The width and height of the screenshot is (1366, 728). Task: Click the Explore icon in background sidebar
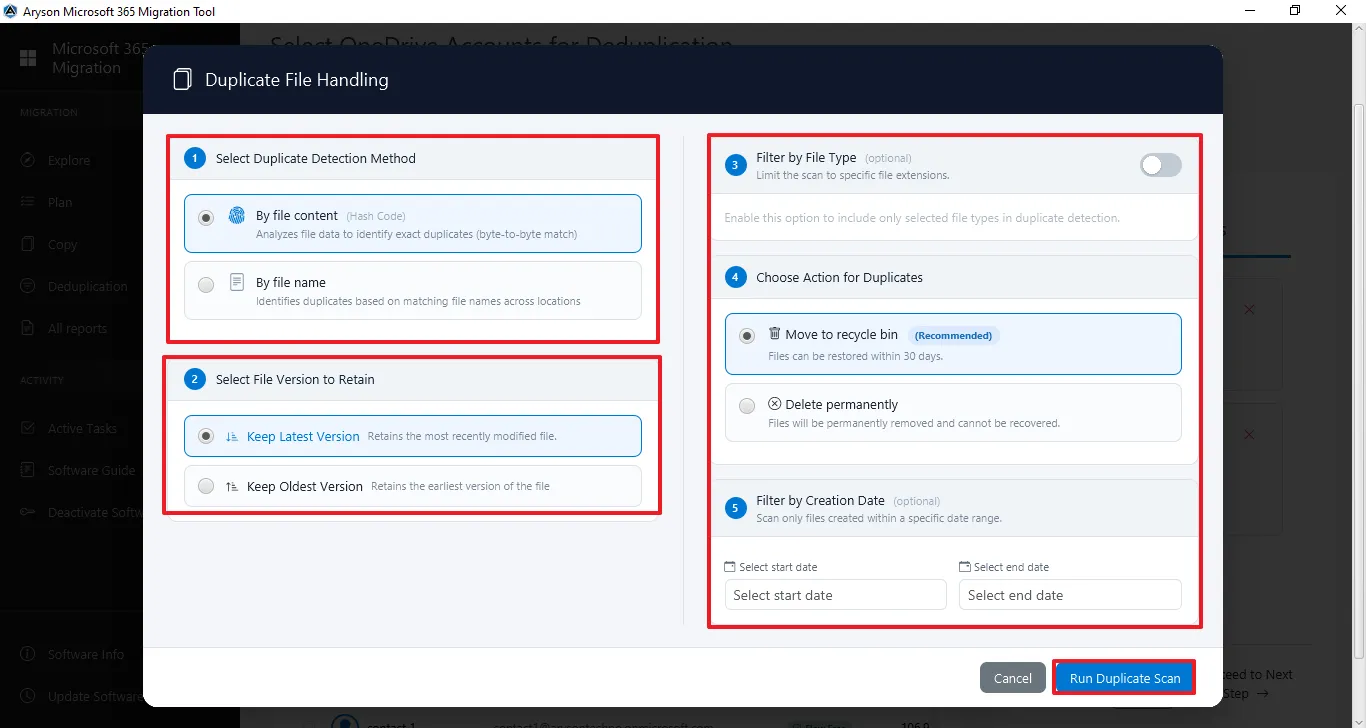(28, 160)
